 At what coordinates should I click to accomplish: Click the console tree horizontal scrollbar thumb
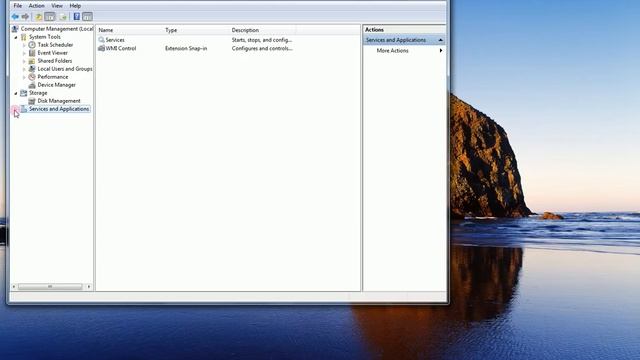tap(50, 287)
